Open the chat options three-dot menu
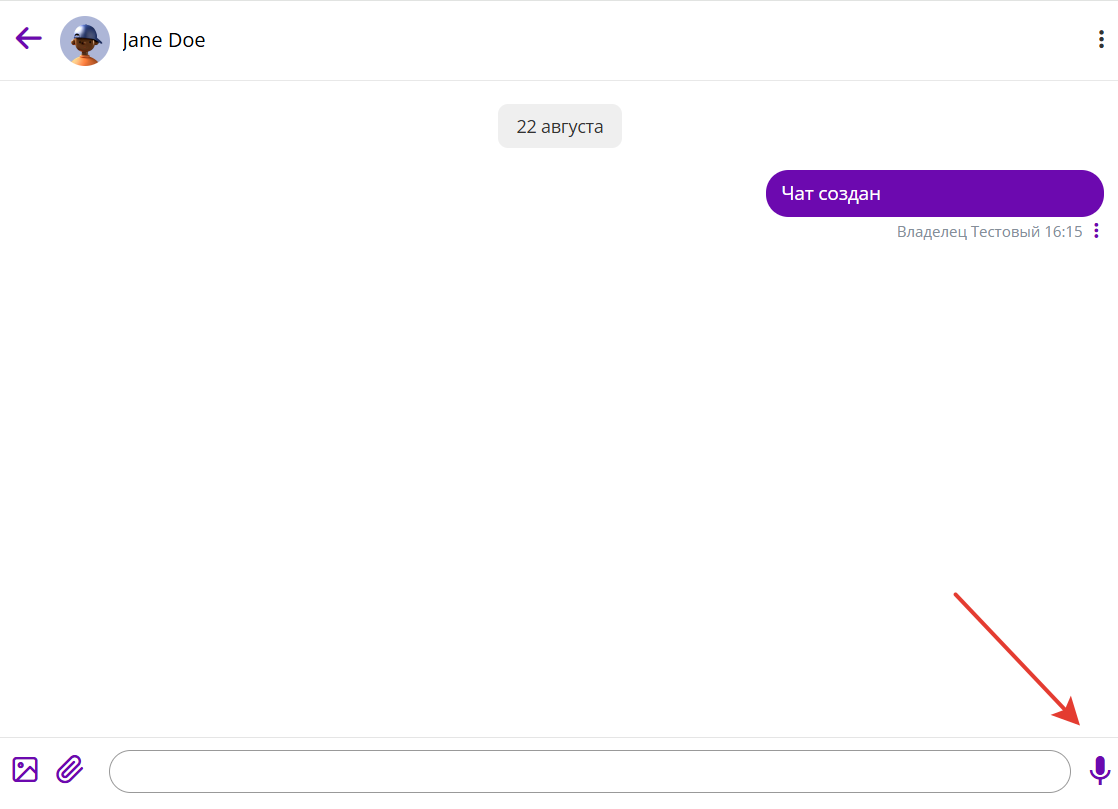 (1101, 39)
